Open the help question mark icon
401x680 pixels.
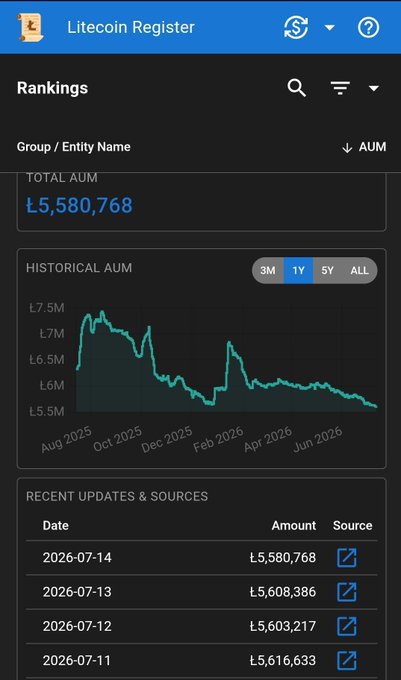point(368,28)
